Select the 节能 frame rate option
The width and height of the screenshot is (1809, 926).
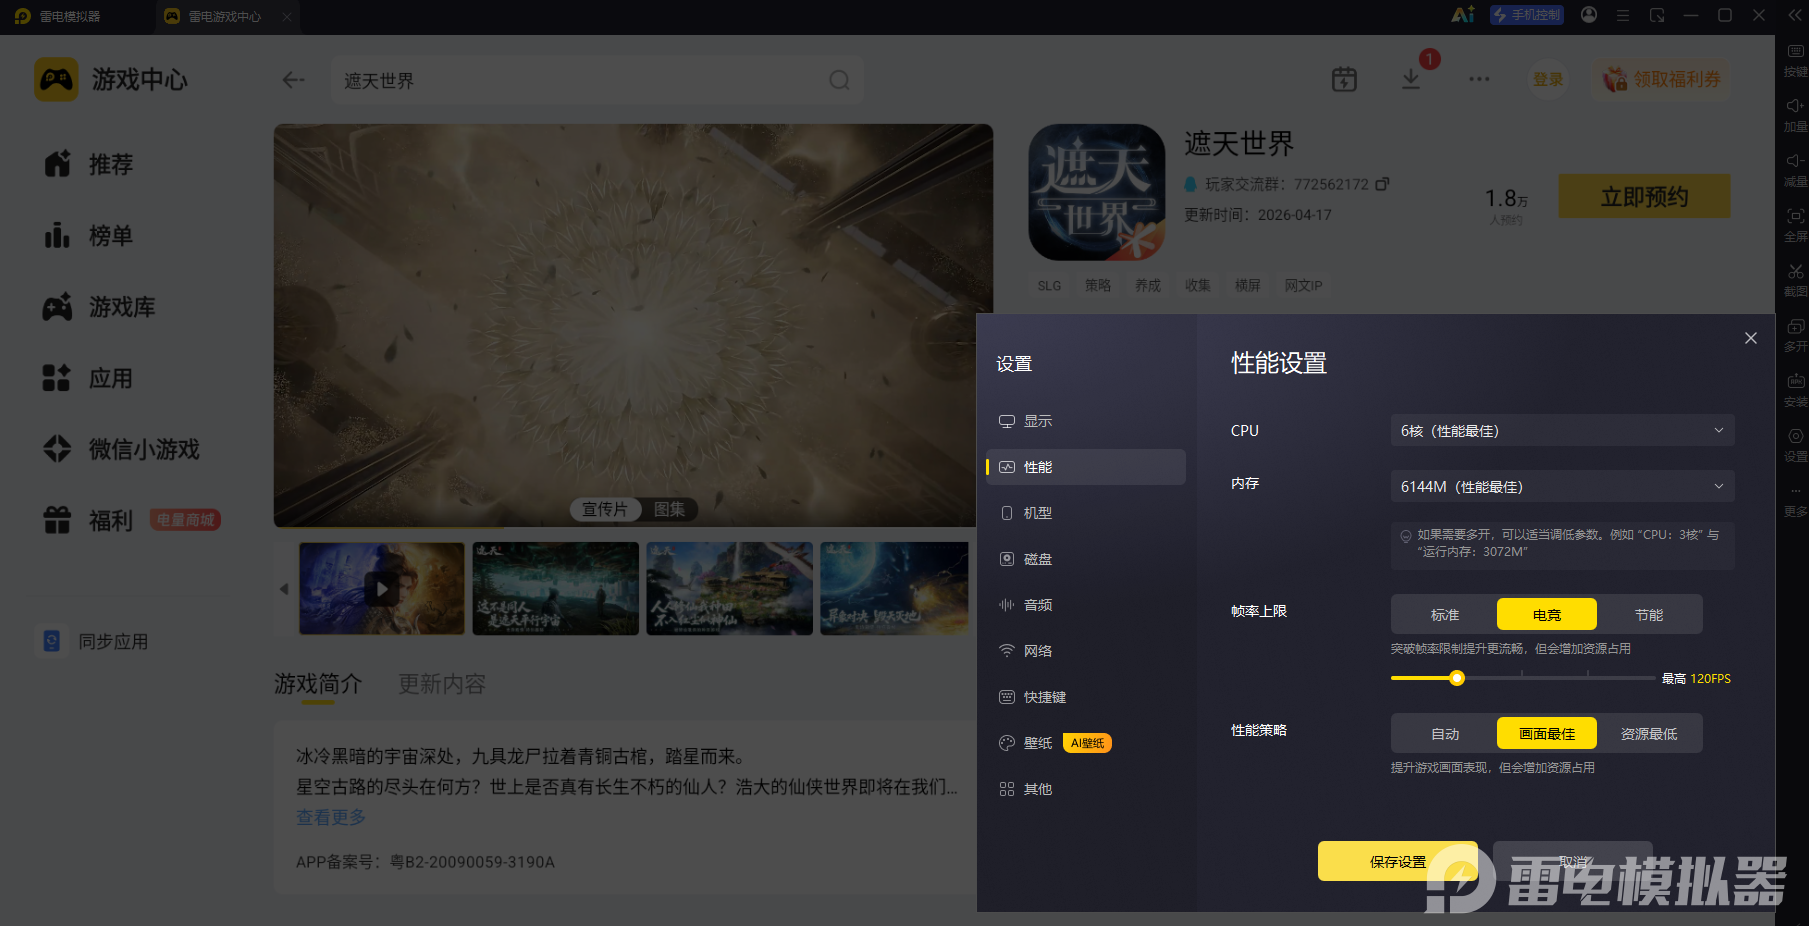point(1649,615)
